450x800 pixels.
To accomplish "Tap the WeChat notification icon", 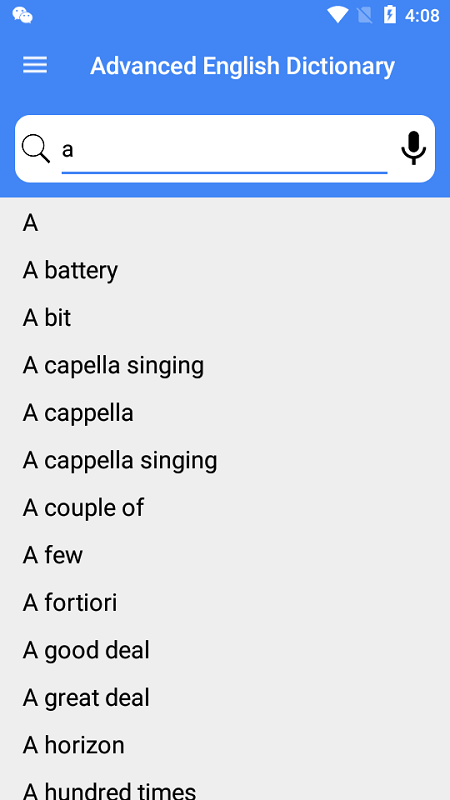I will pyautogui.click(x=22, y=15).
